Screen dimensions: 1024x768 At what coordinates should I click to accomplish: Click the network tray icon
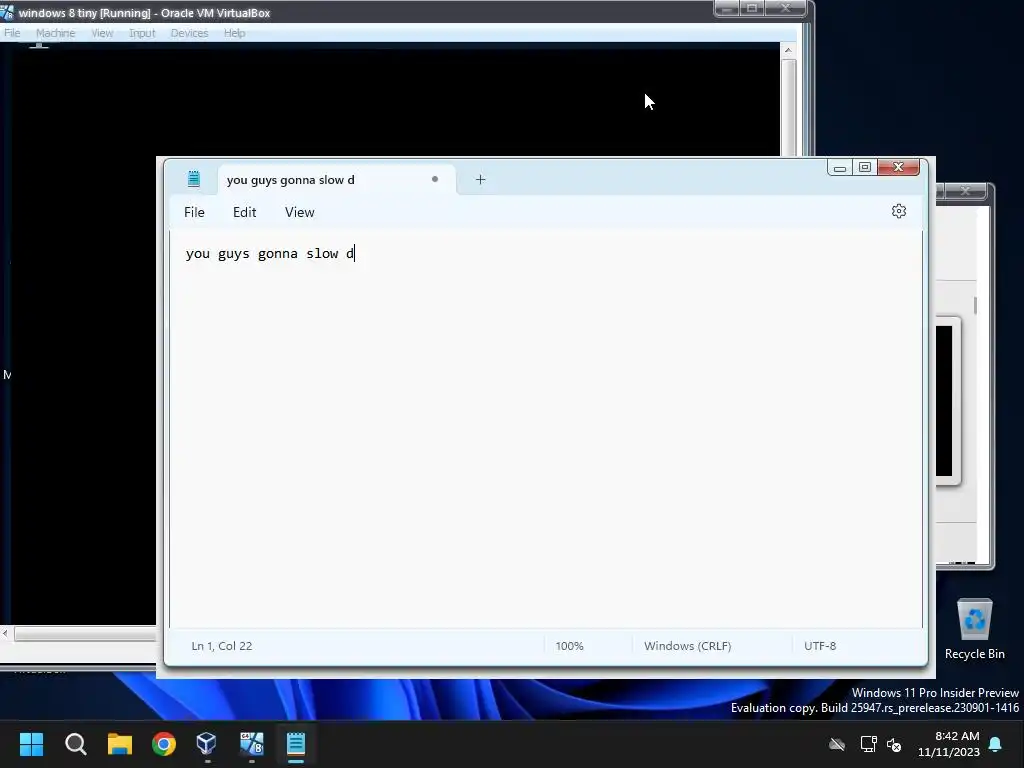click(x=868, y=744)
